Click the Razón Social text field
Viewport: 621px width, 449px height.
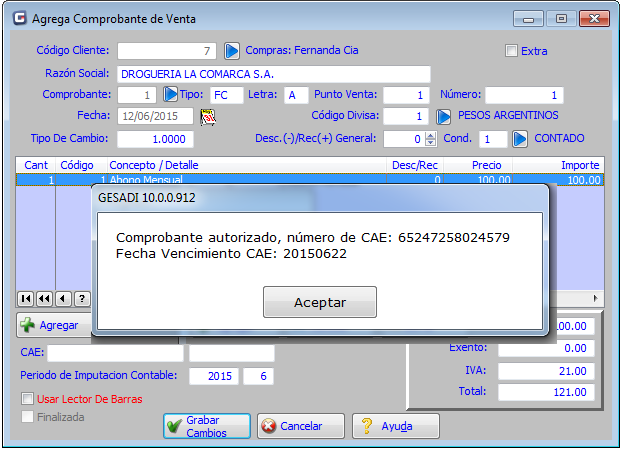click(x=273, y=74)
